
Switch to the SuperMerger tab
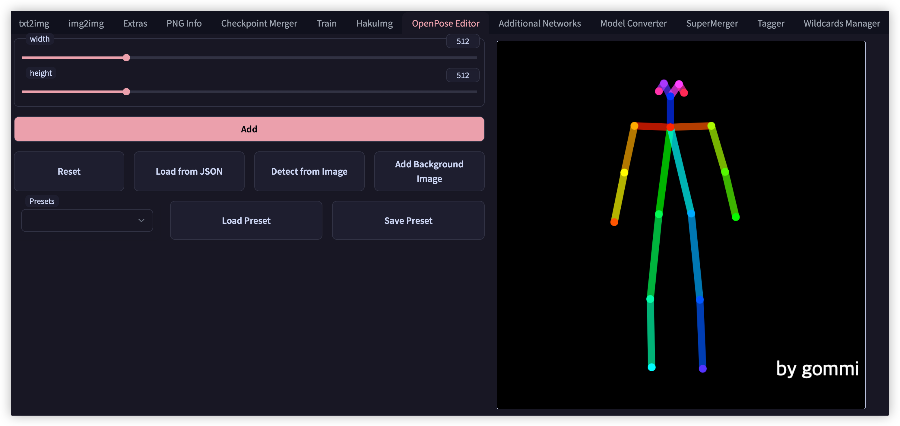(712, 24)
